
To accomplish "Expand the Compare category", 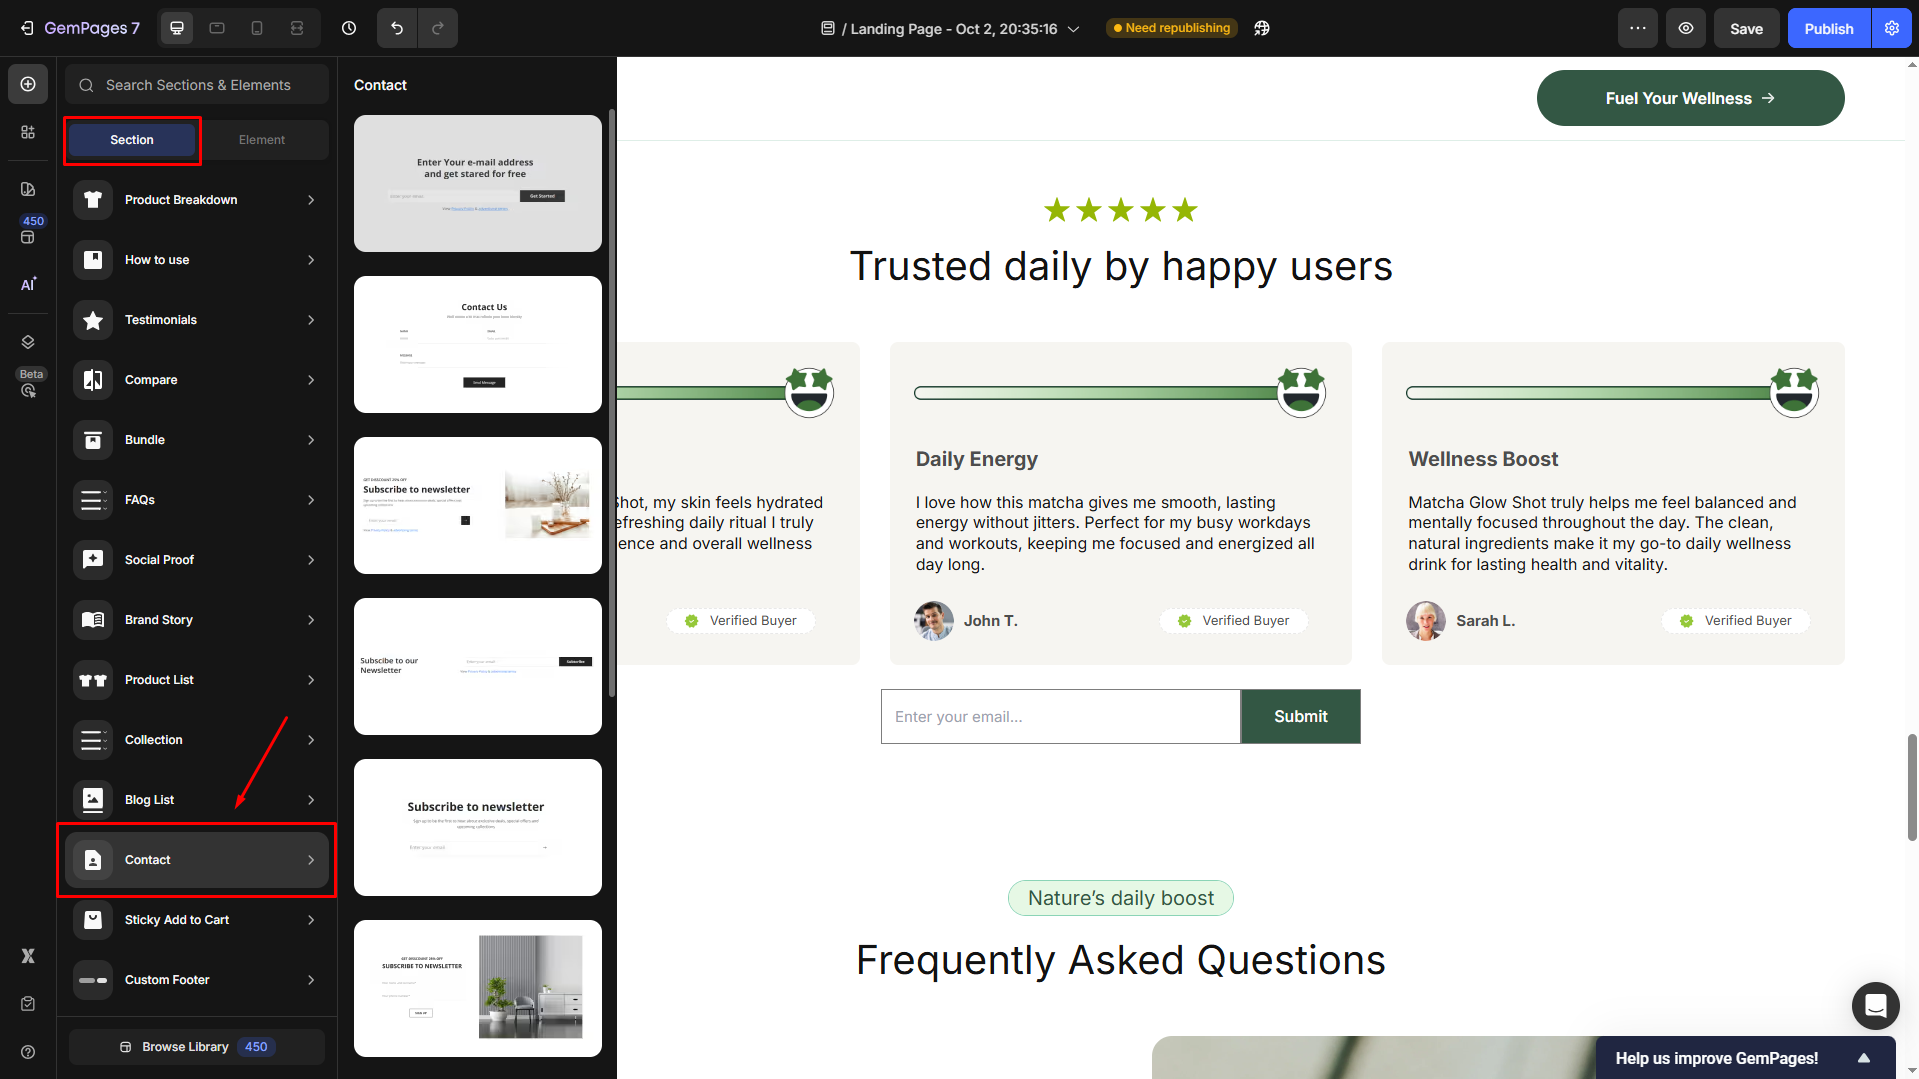I will click(x=197, y=380).
